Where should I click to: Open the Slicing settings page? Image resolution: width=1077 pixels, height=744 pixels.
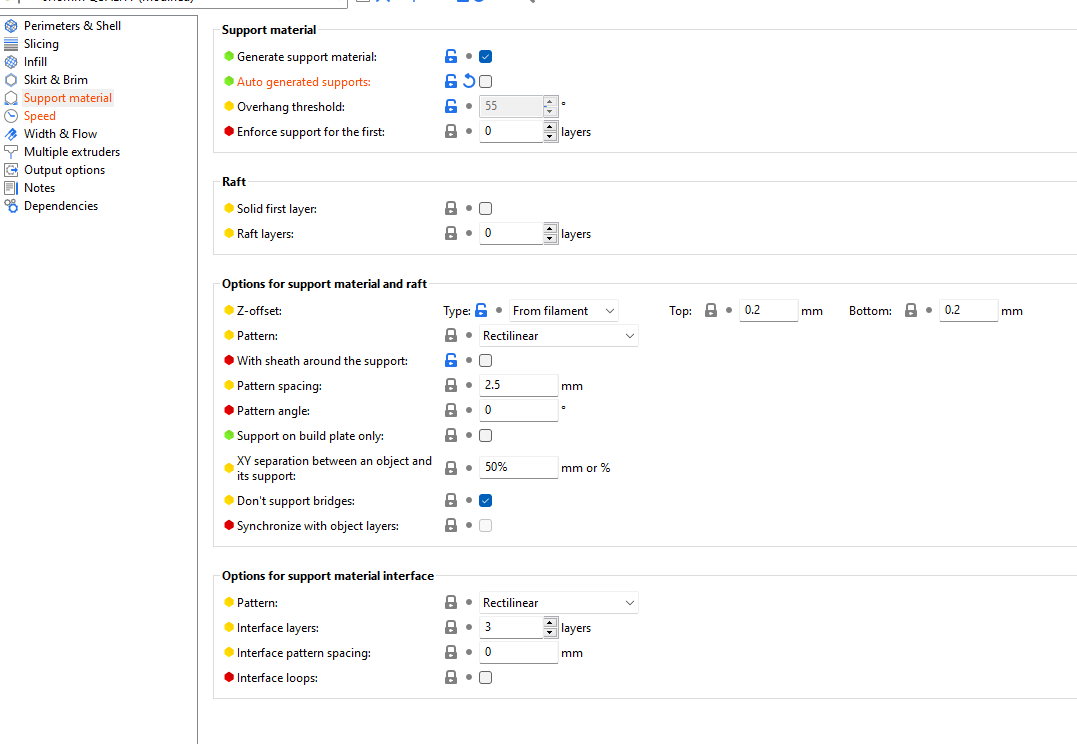[x=41, y=44]
